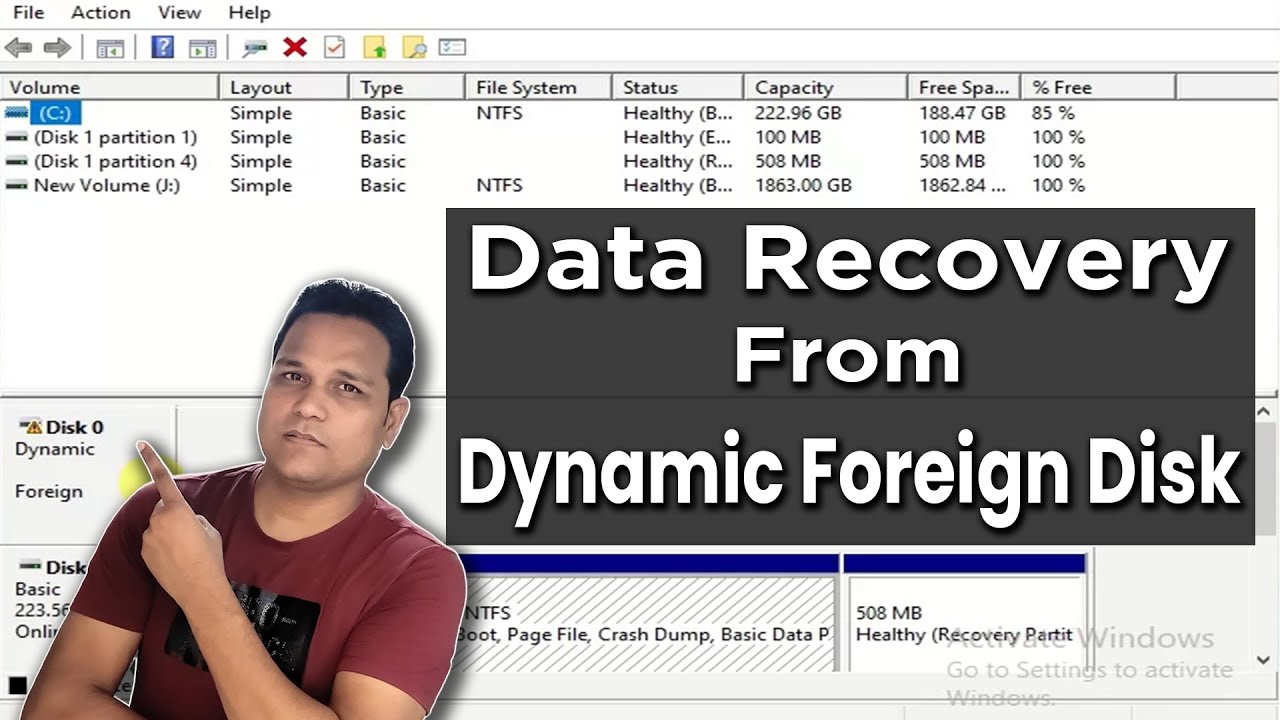Click the 85 % free cell
Viewport: 1280px width, 720px height.
pos(1053,113)
